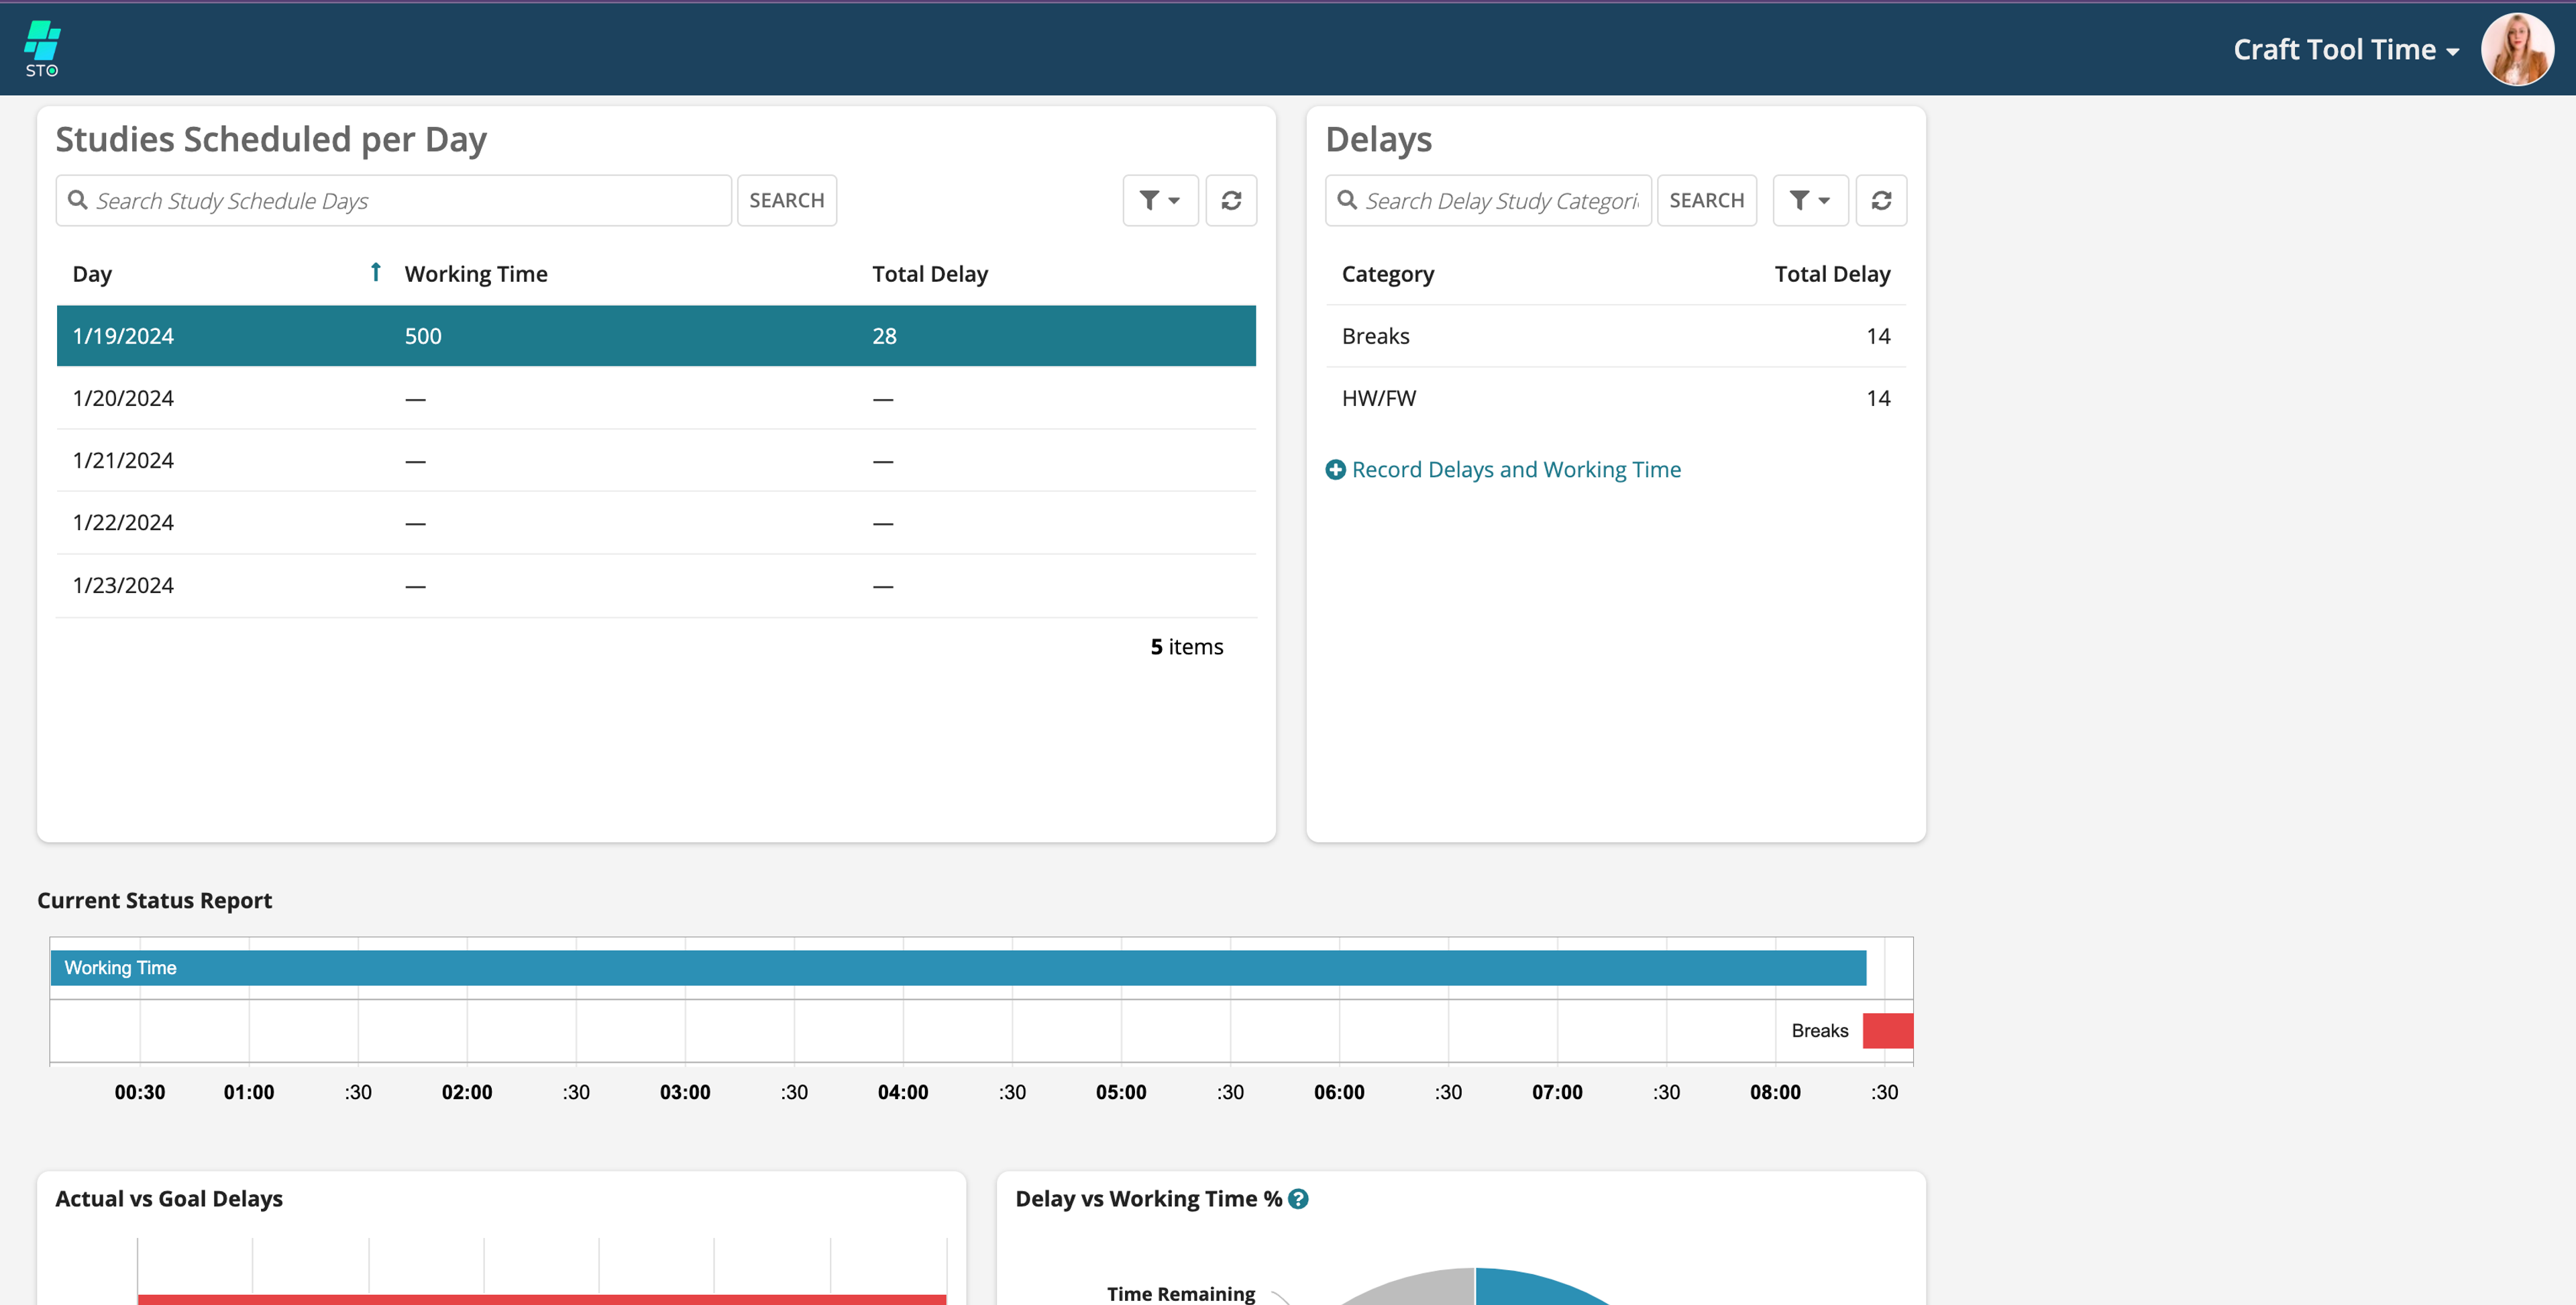This screenshot has height=1305, width=2576.
Task: Select the 1/20/2024 study row
Action: coord(656,398)
